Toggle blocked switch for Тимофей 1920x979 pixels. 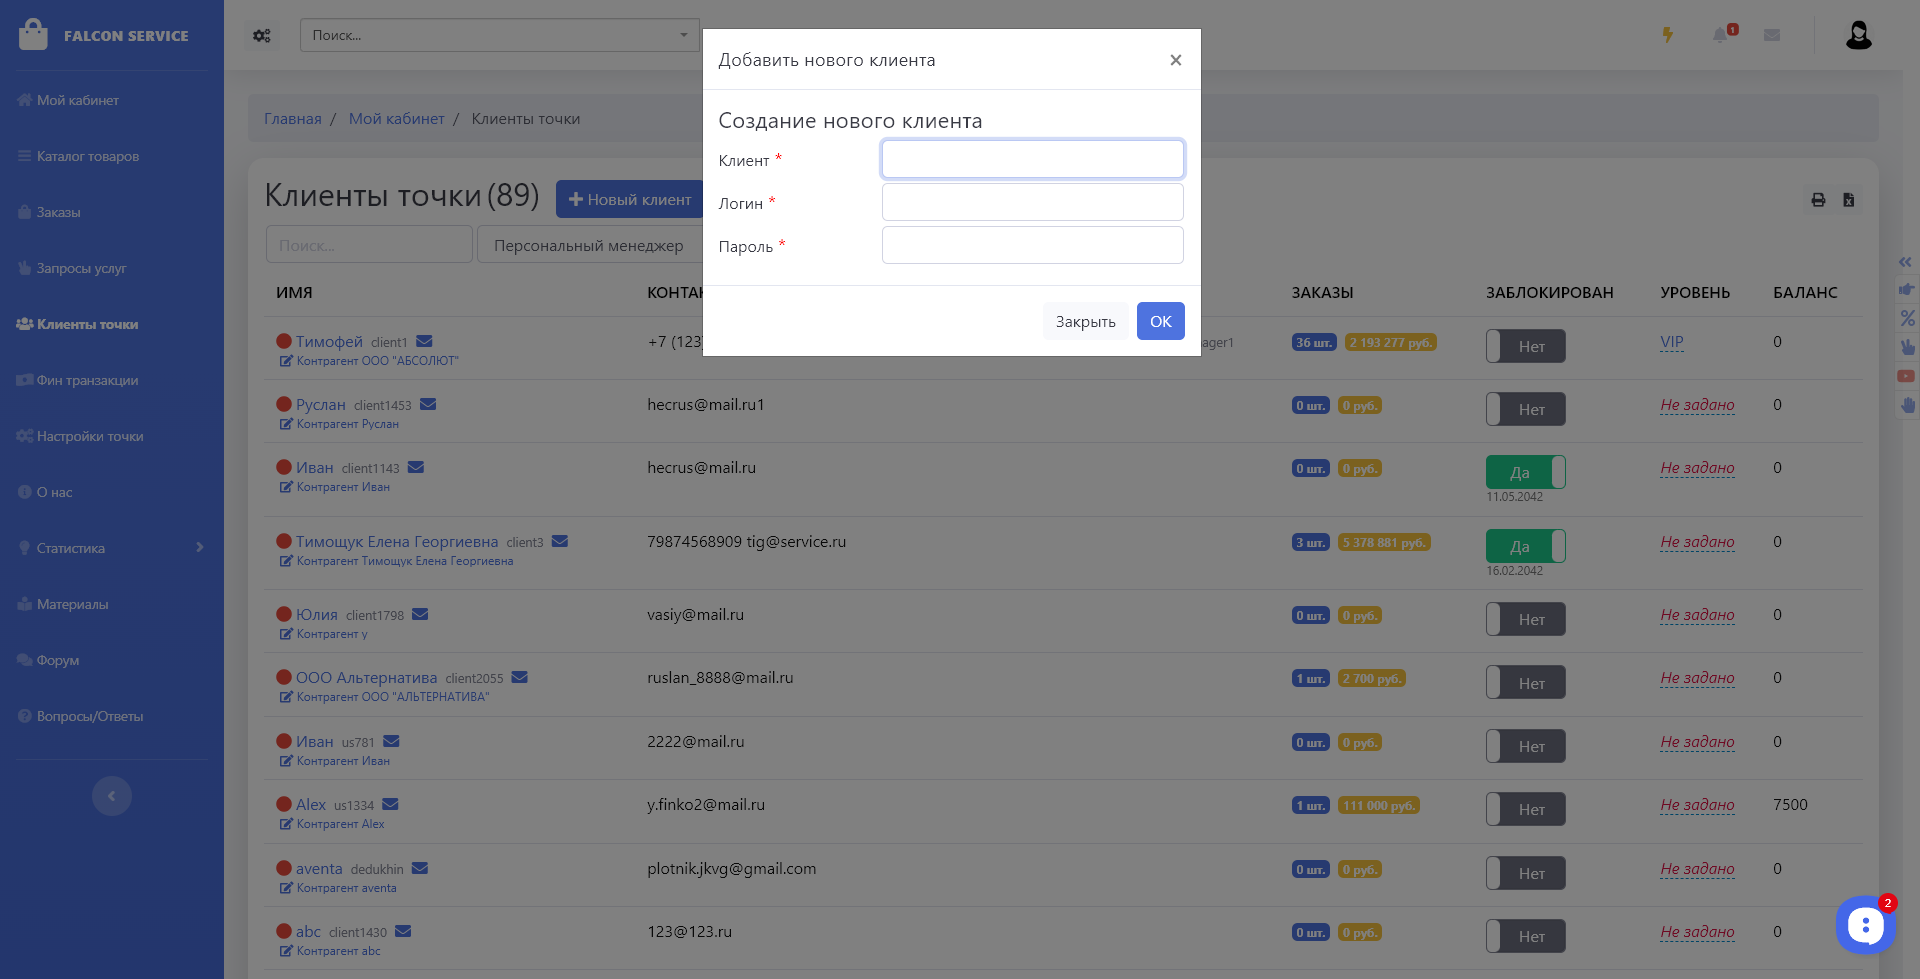coord(1525,346)
